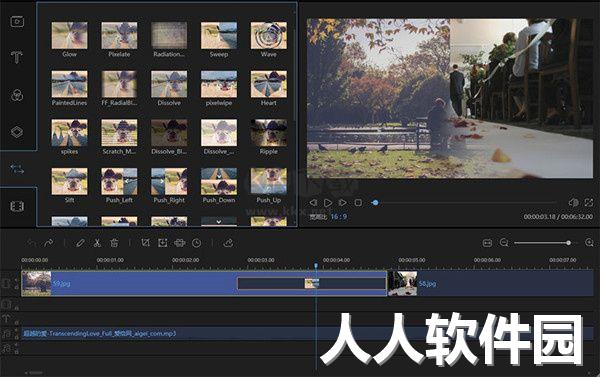The width and height of the screenshot is (600, 377).
Task: Select the Wave transition
Action: click(x=268, y=36)
